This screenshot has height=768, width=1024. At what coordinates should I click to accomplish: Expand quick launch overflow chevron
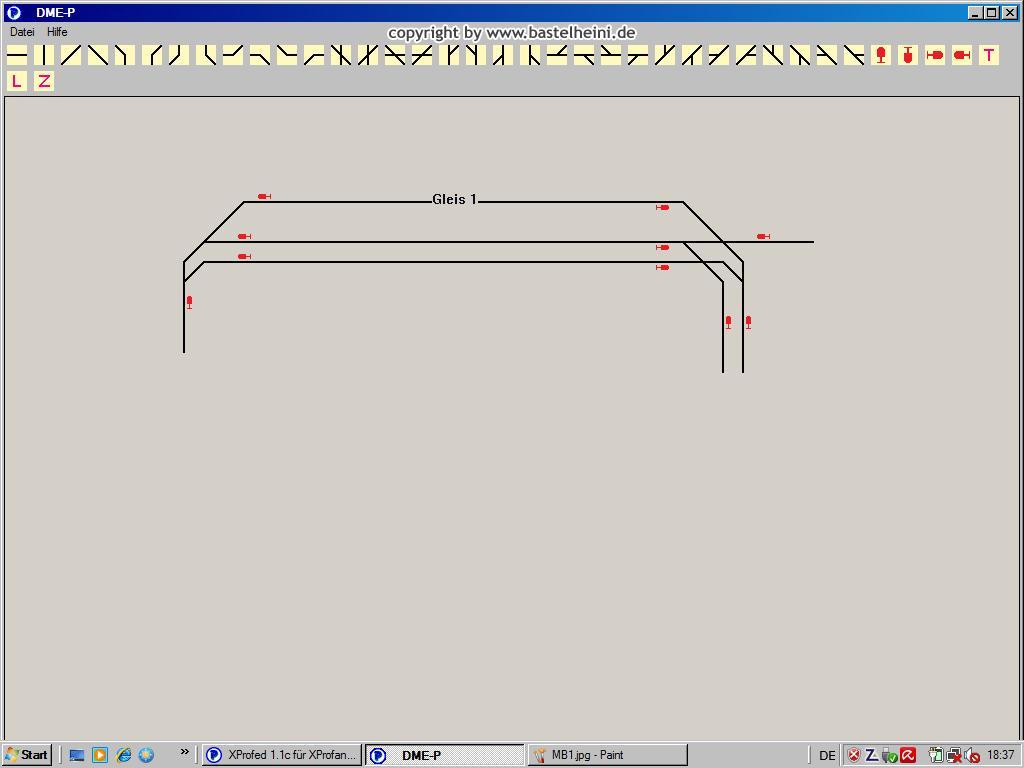[x=184, y=752]
